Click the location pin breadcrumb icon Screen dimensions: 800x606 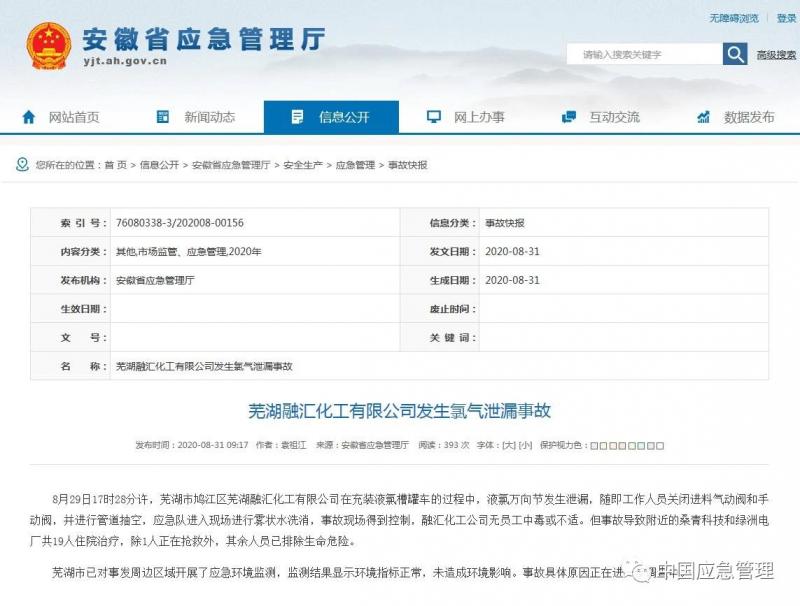(x=22, y=164)
